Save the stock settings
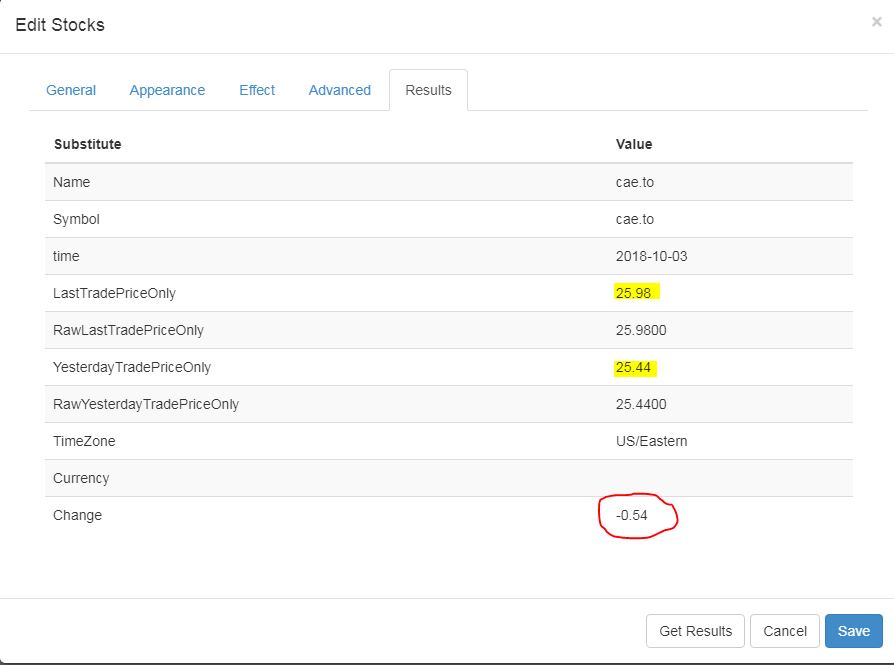Screen dimensions: 894x665 pos(854,631)
